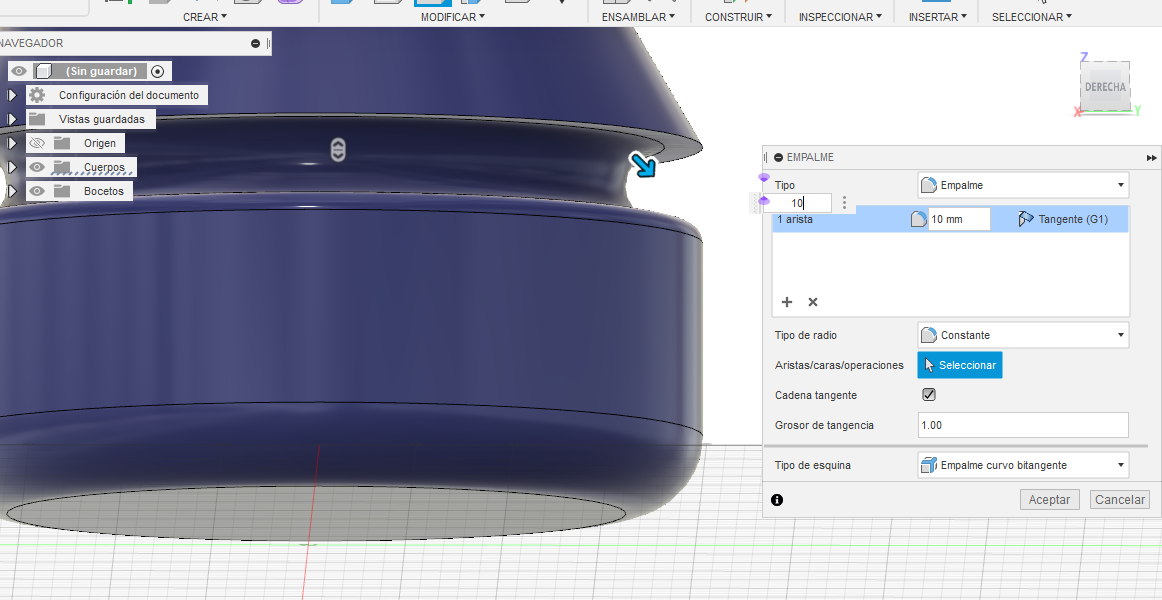Expand the Cuerpos node

(x=12, y=167)
